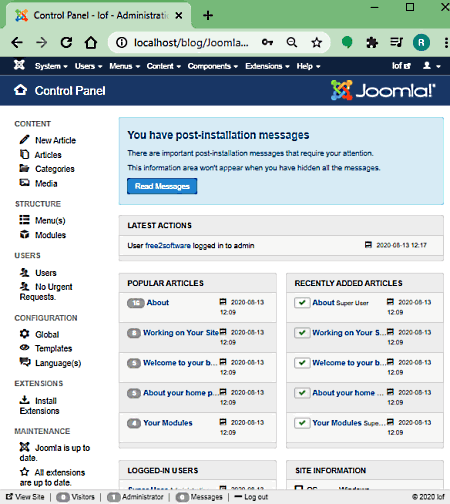450x504 pixels.
Task: Expand the Components dropdown menu
Action: click(x=213, y=66)
